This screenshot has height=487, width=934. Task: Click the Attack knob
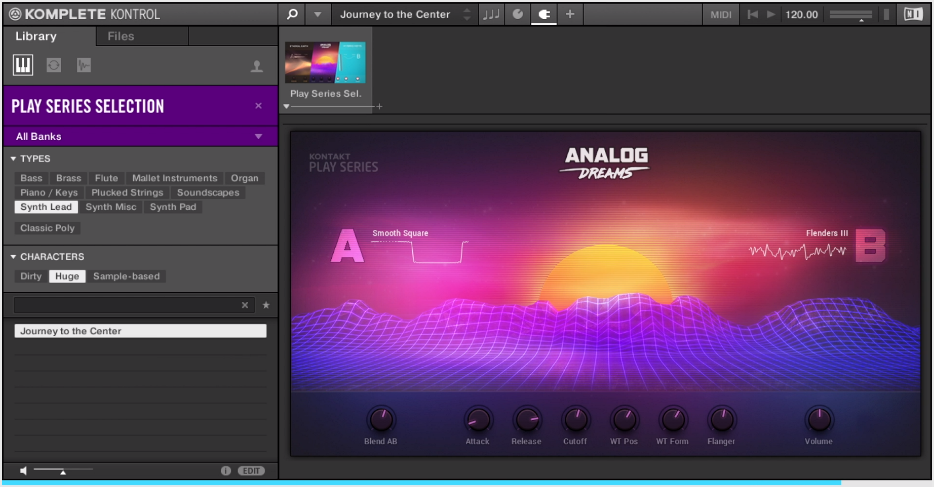point(478,419)
